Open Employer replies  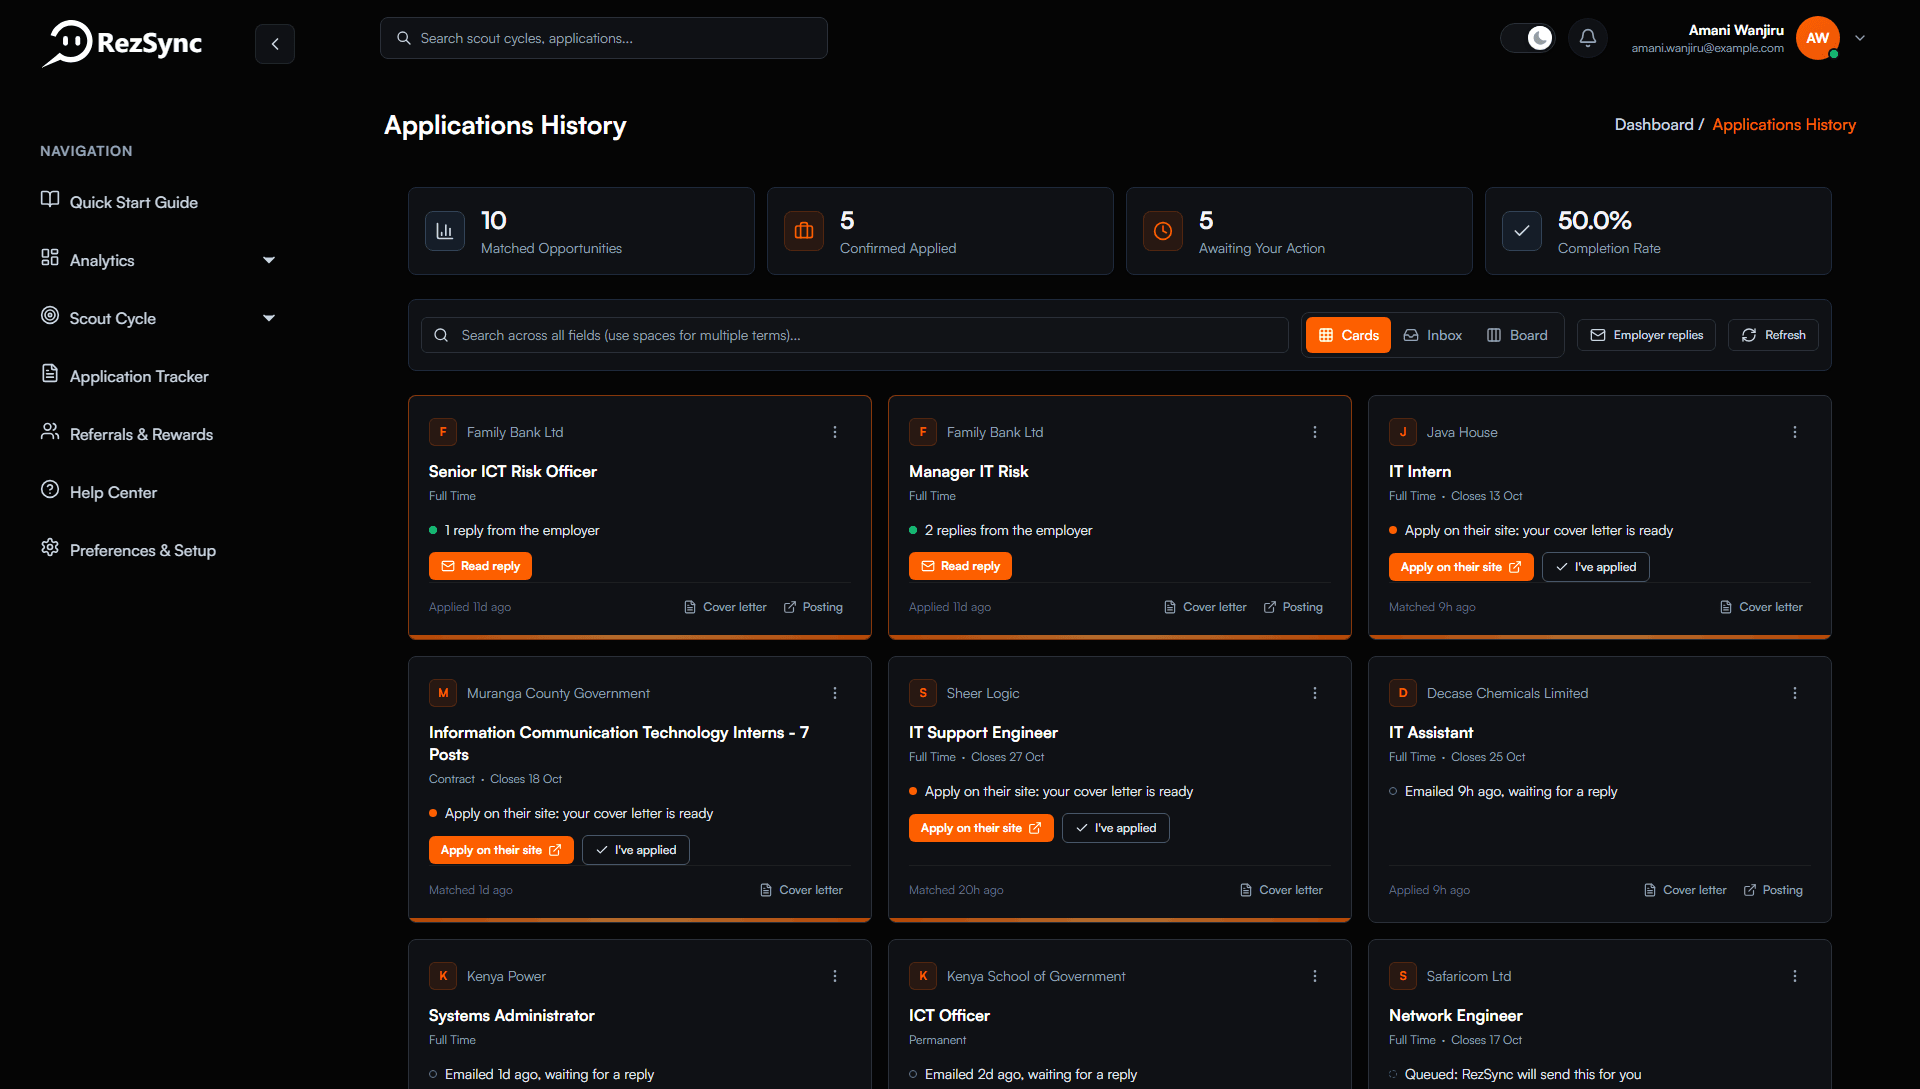(x=1647, y=335)
